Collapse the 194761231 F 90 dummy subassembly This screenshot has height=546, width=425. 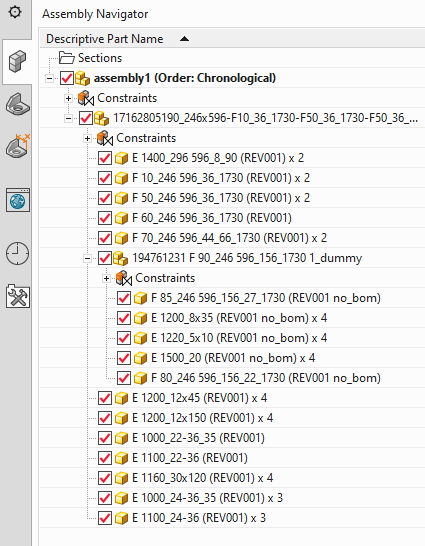[x=87, y=258]
